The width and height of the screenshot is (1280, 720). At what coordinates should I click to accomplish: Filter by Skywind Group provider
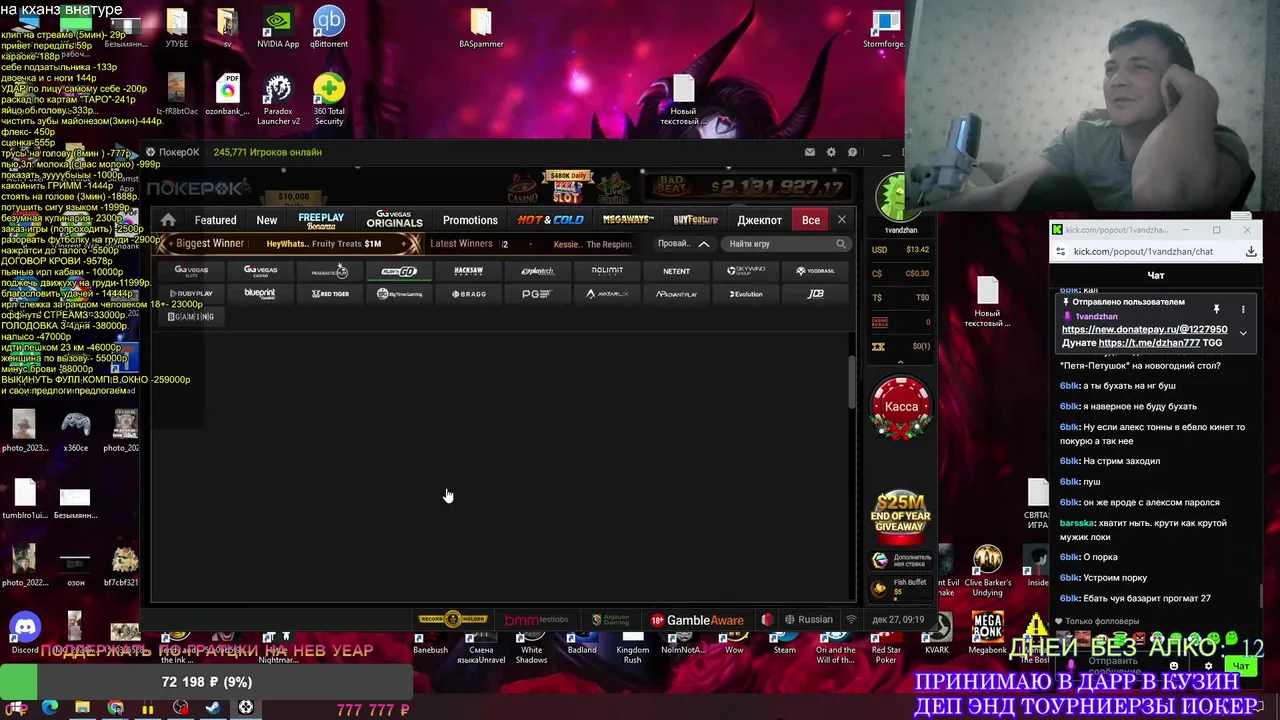746,270
